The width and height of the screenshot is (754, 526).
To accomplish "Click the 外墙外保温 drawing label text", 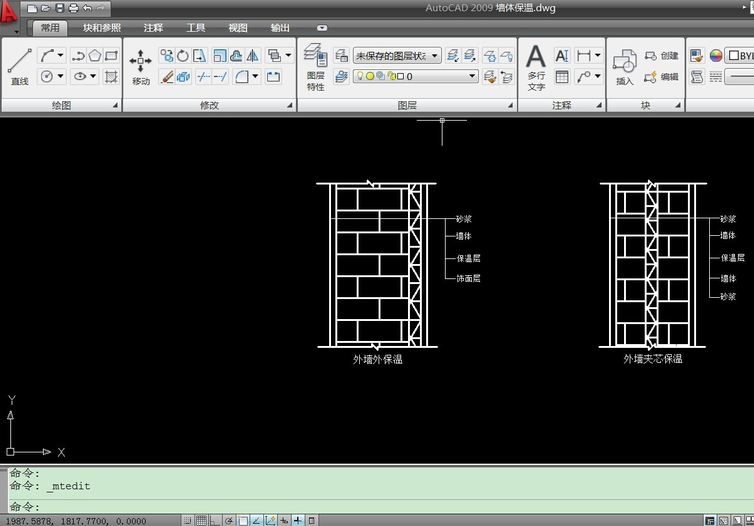I will tap(377, 359).
